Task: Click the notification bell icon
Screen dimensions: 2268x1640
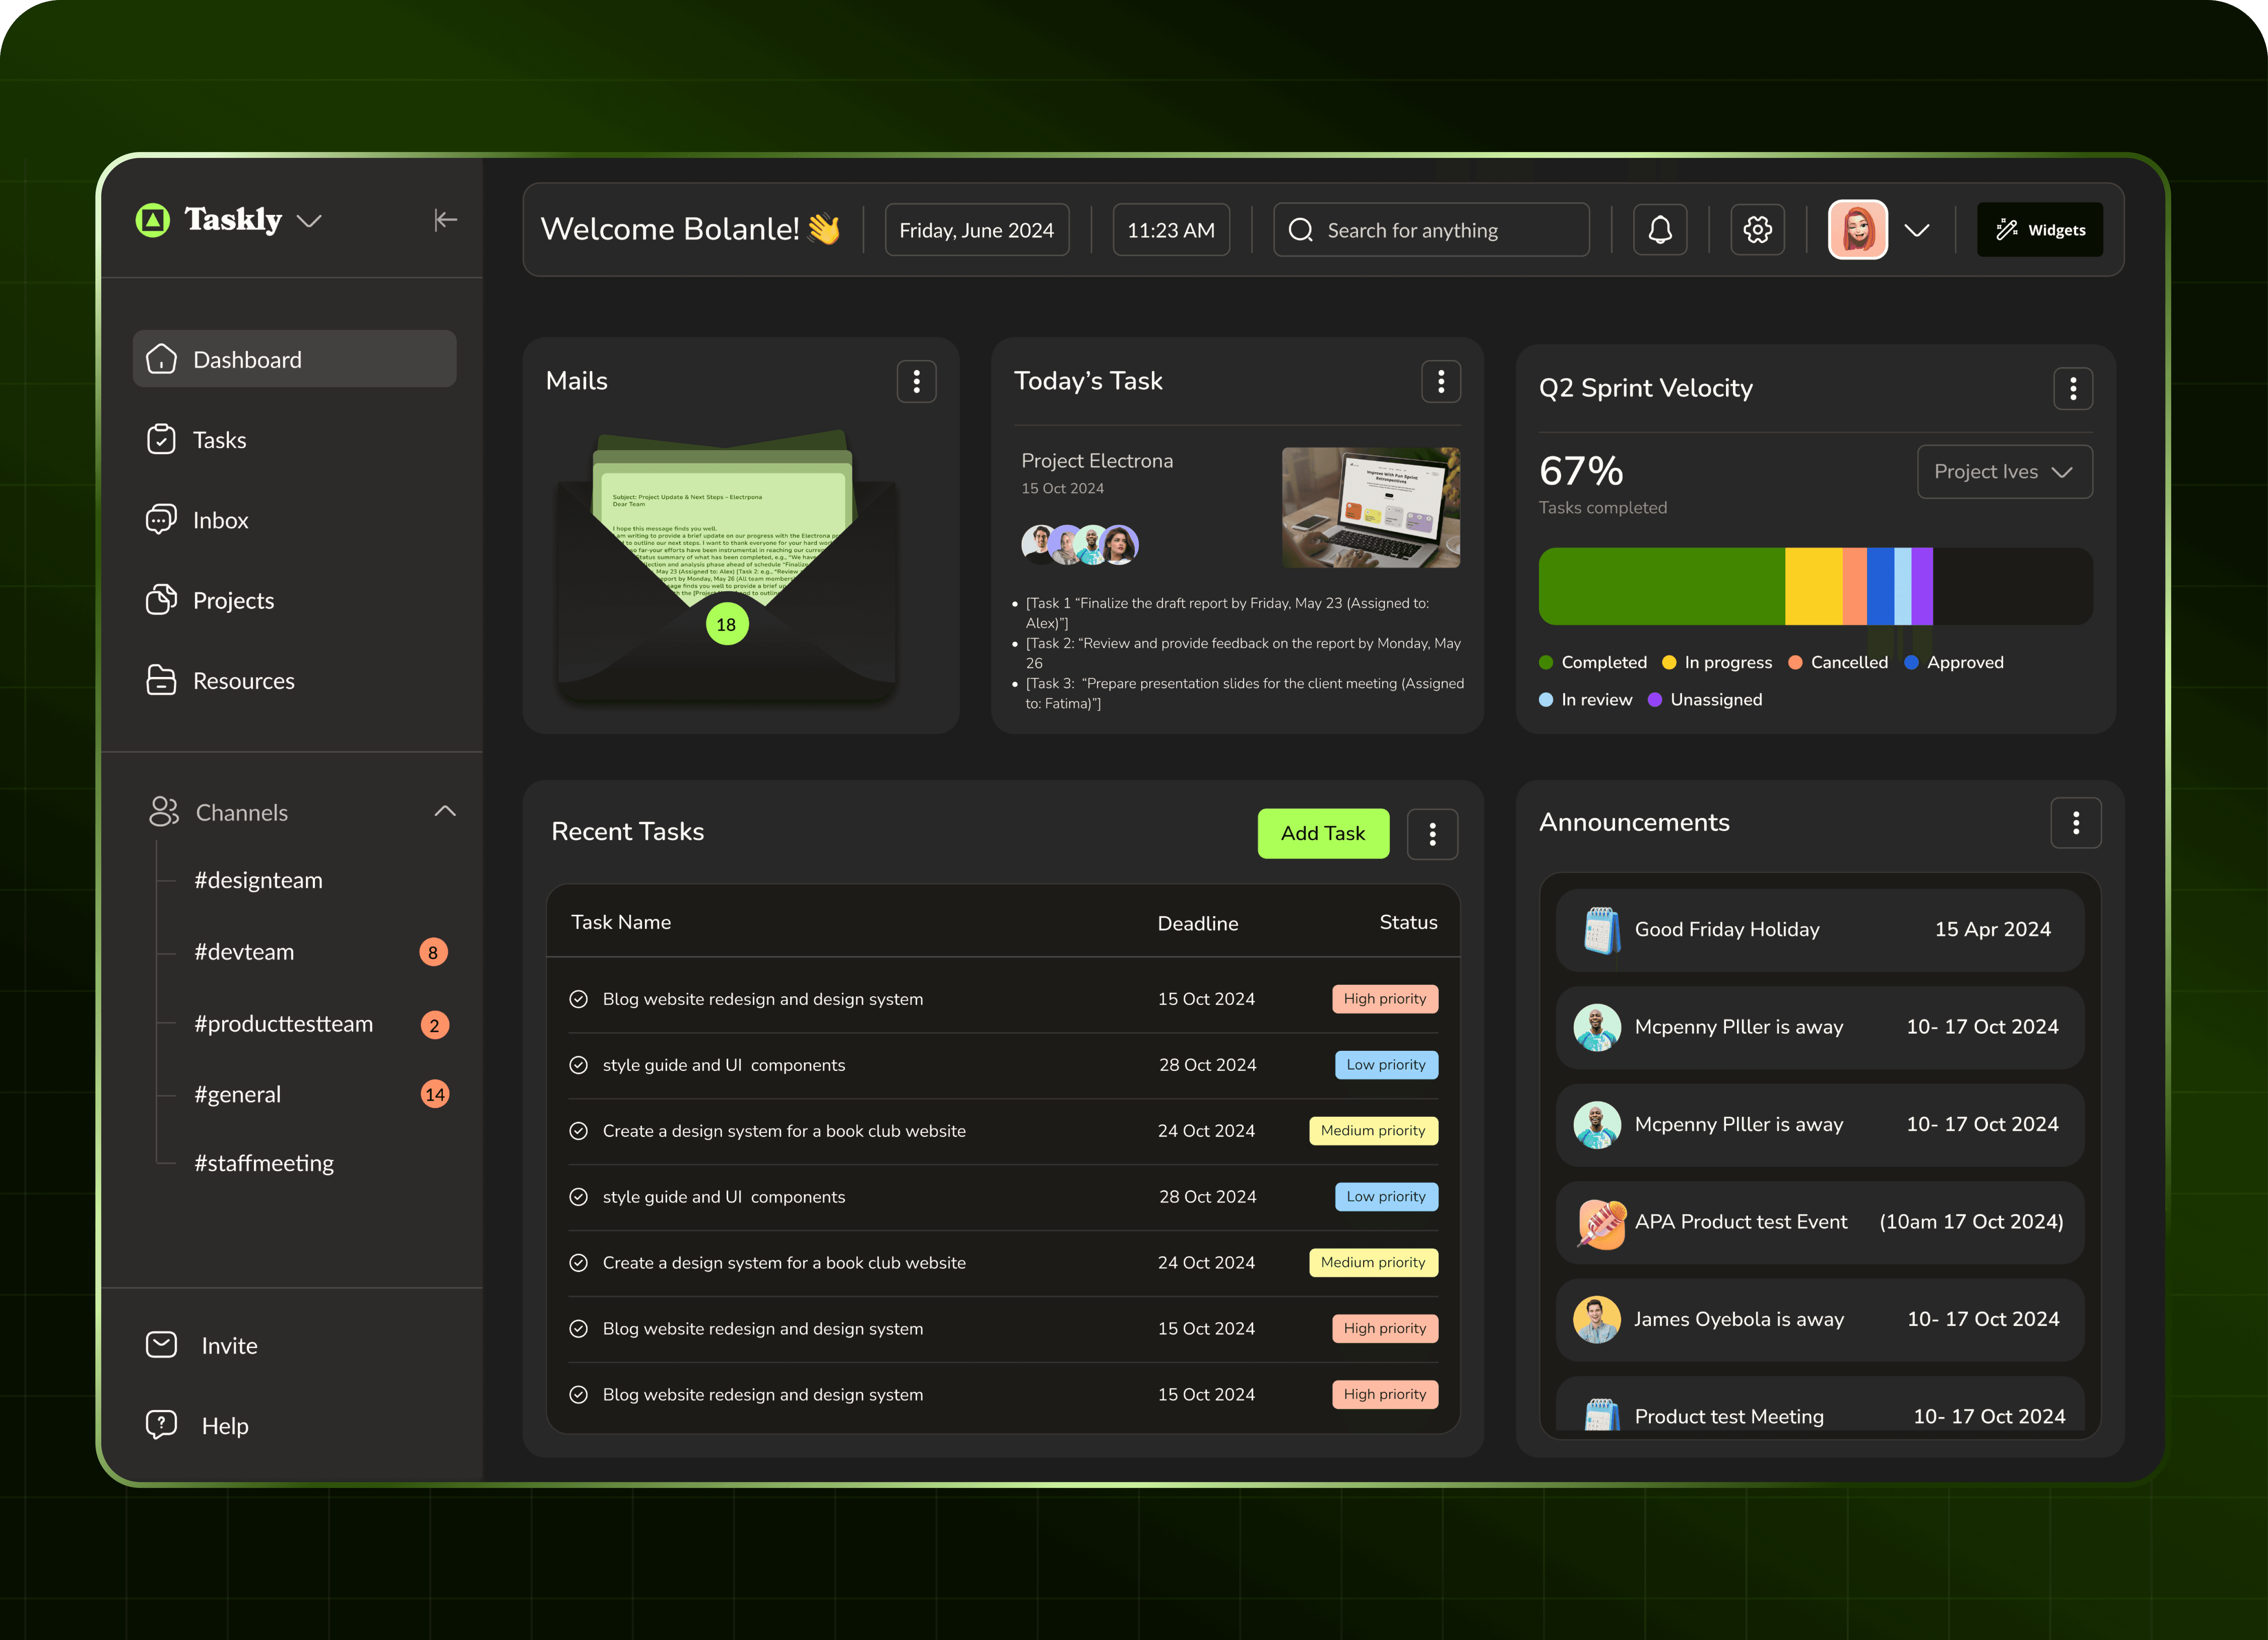Action: 1660,230
